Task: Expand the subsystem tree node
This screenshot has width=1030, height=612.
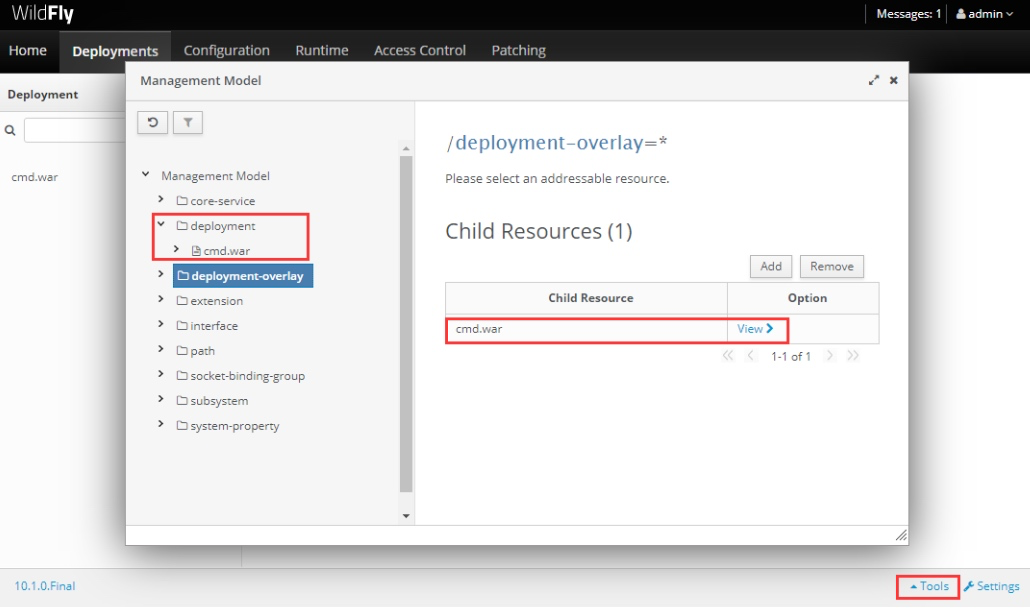Action: 161,399
